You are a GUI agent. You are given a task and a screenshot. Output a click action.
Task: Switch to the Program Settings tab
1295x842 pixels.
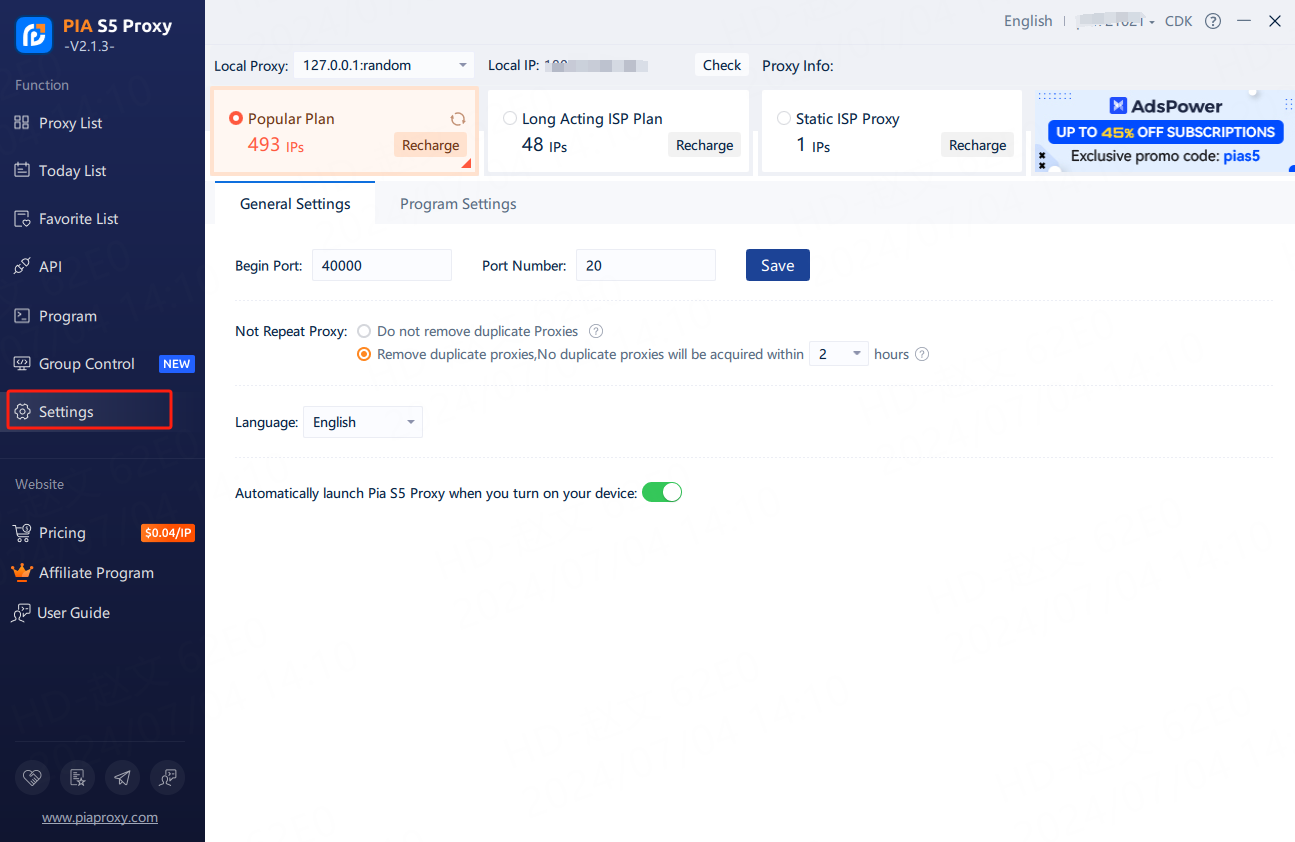(458, 204)
